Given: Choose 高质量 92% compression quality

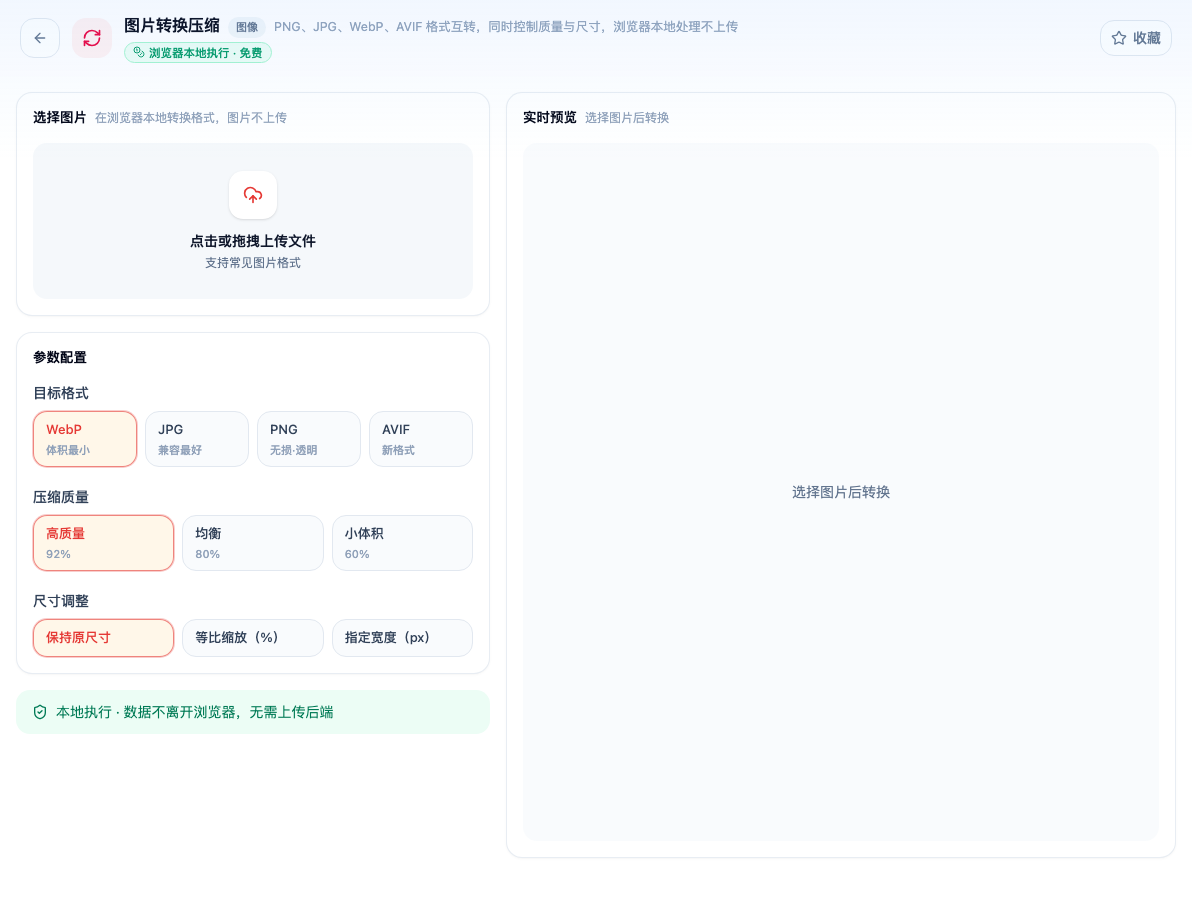Looking at the screenshot, I should pos(103,543).
